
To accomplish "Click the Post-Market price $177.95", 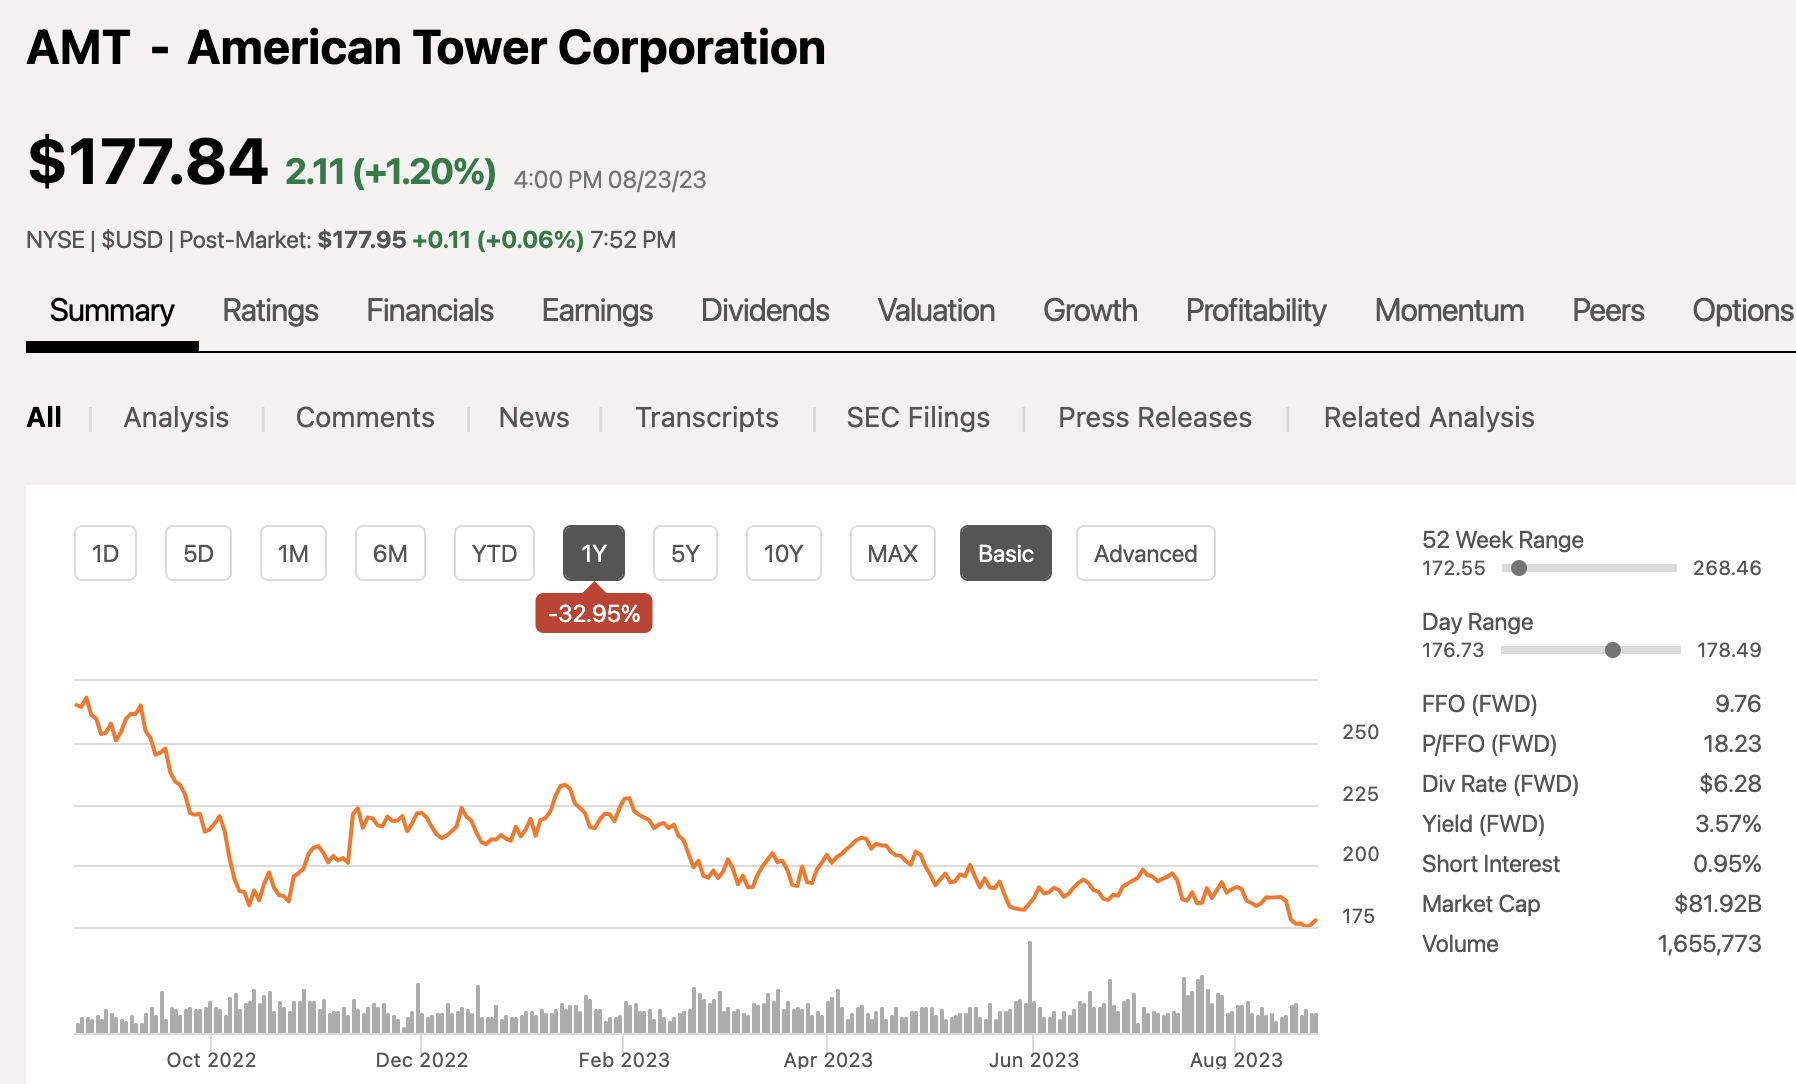I will pyautogui.click(x=362, y=240).
